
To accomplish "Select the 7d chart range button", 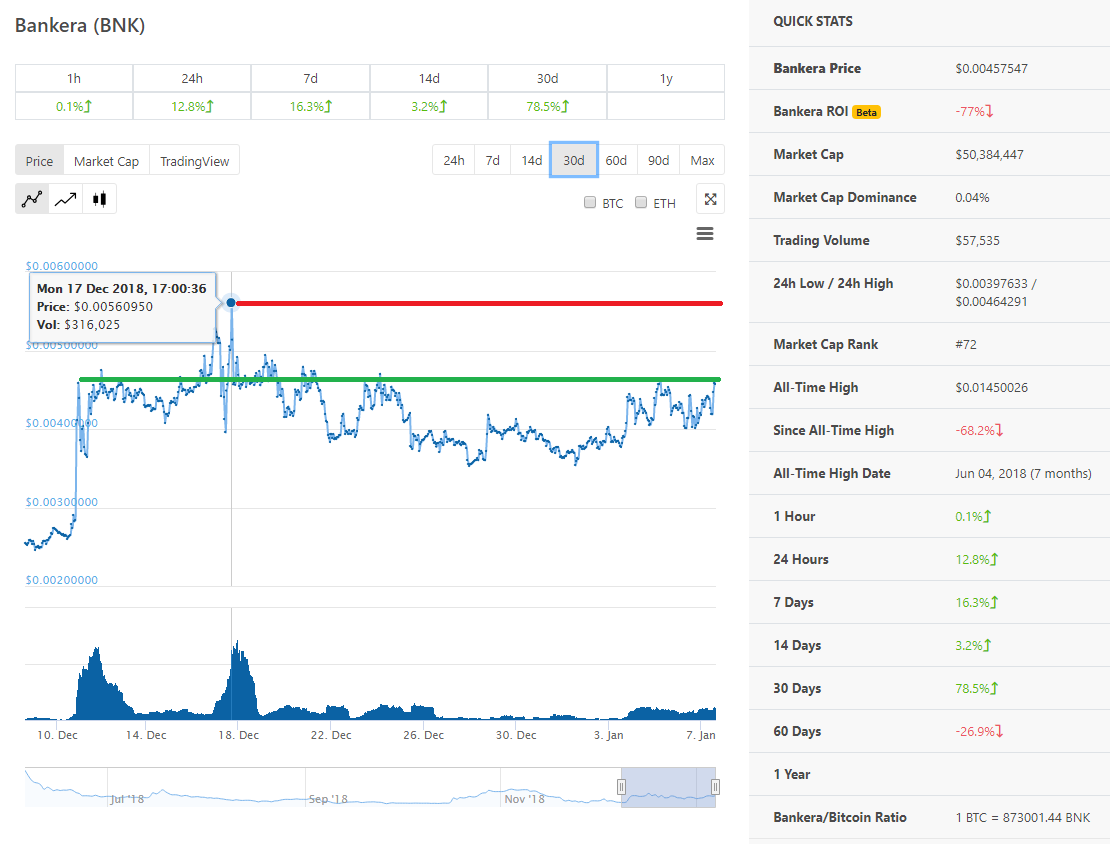I will 493,160.
